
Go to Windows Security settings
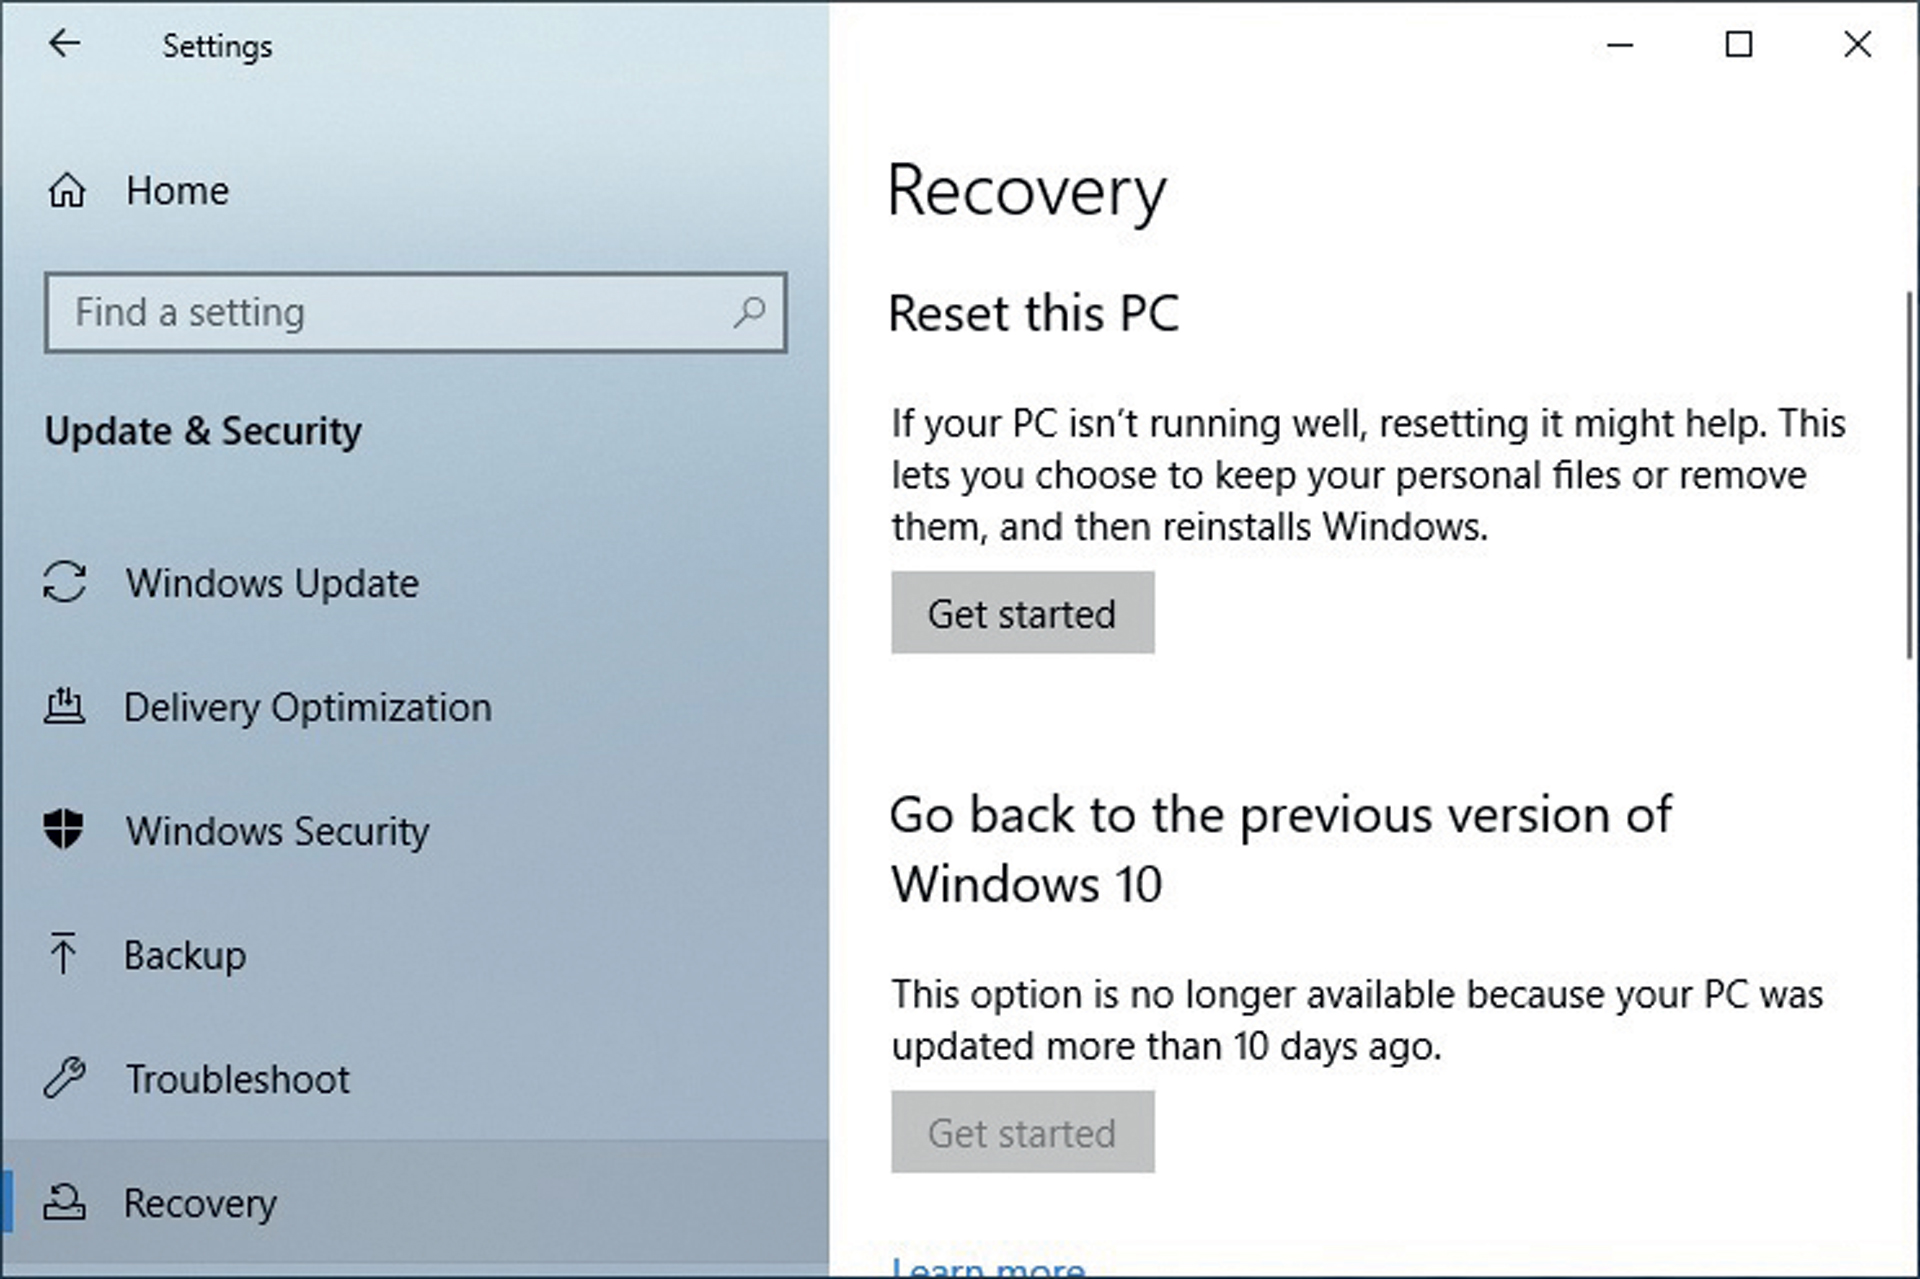pyautogui.click(x=277, y=831)
